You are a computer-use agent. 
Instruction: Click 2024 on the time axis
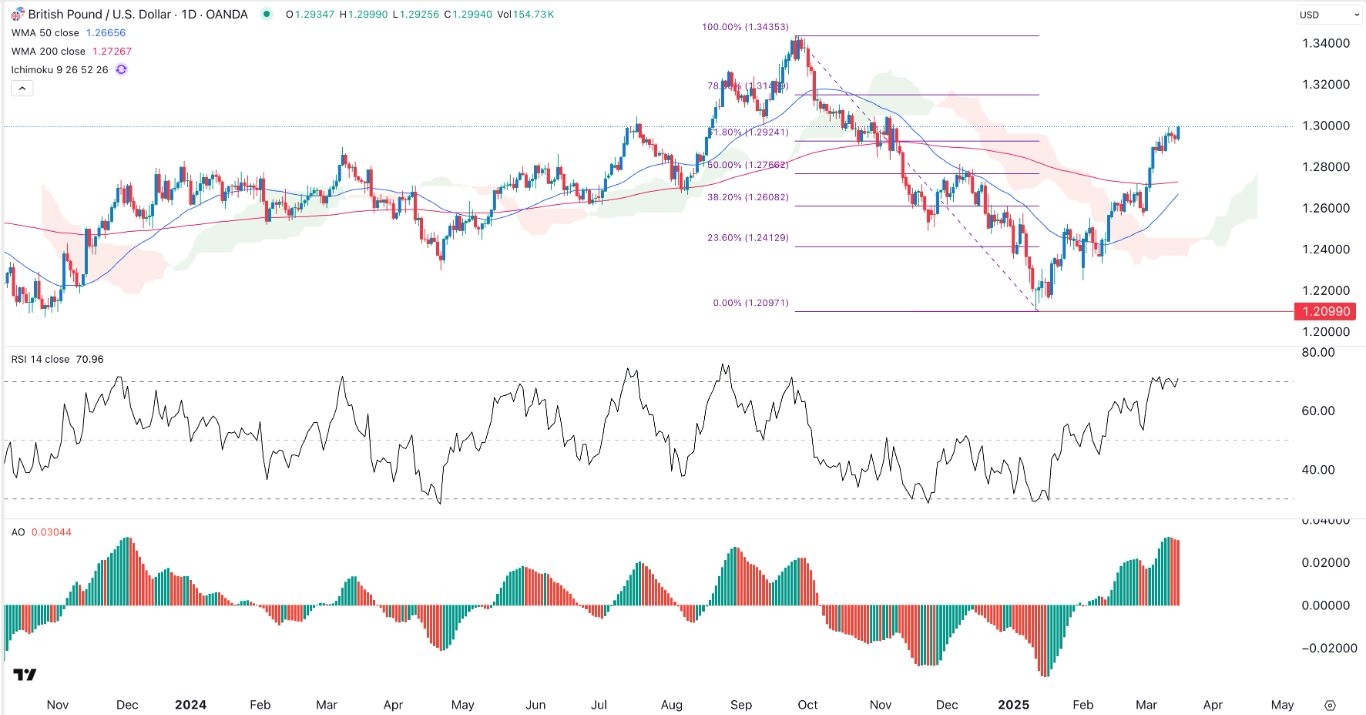pyautogui.click(x=190, y=704)
